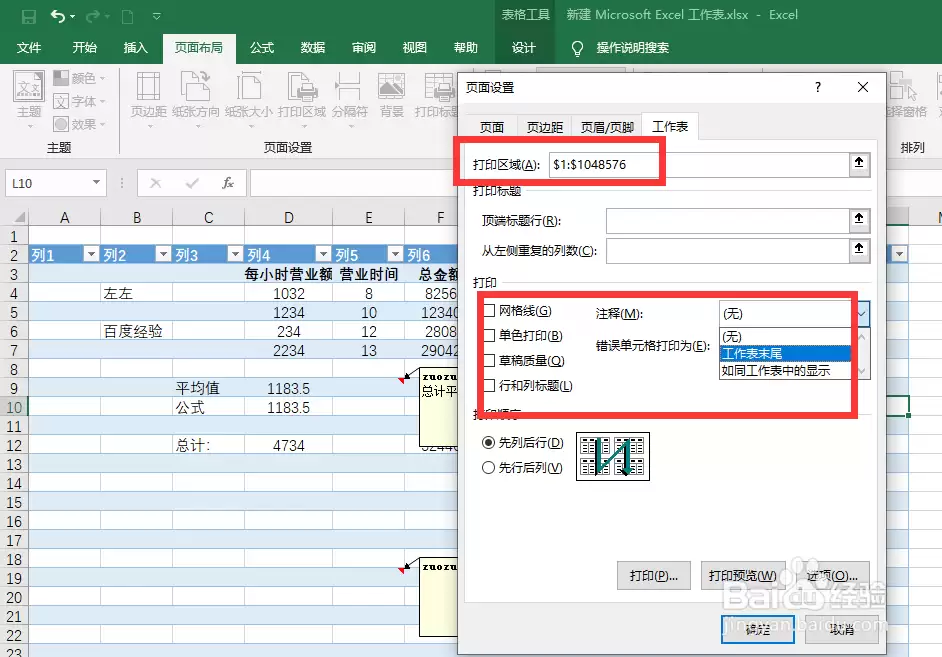Open the quick access toolbar customize dropdown
Screen dimensions: 942x657
[157, 16]
